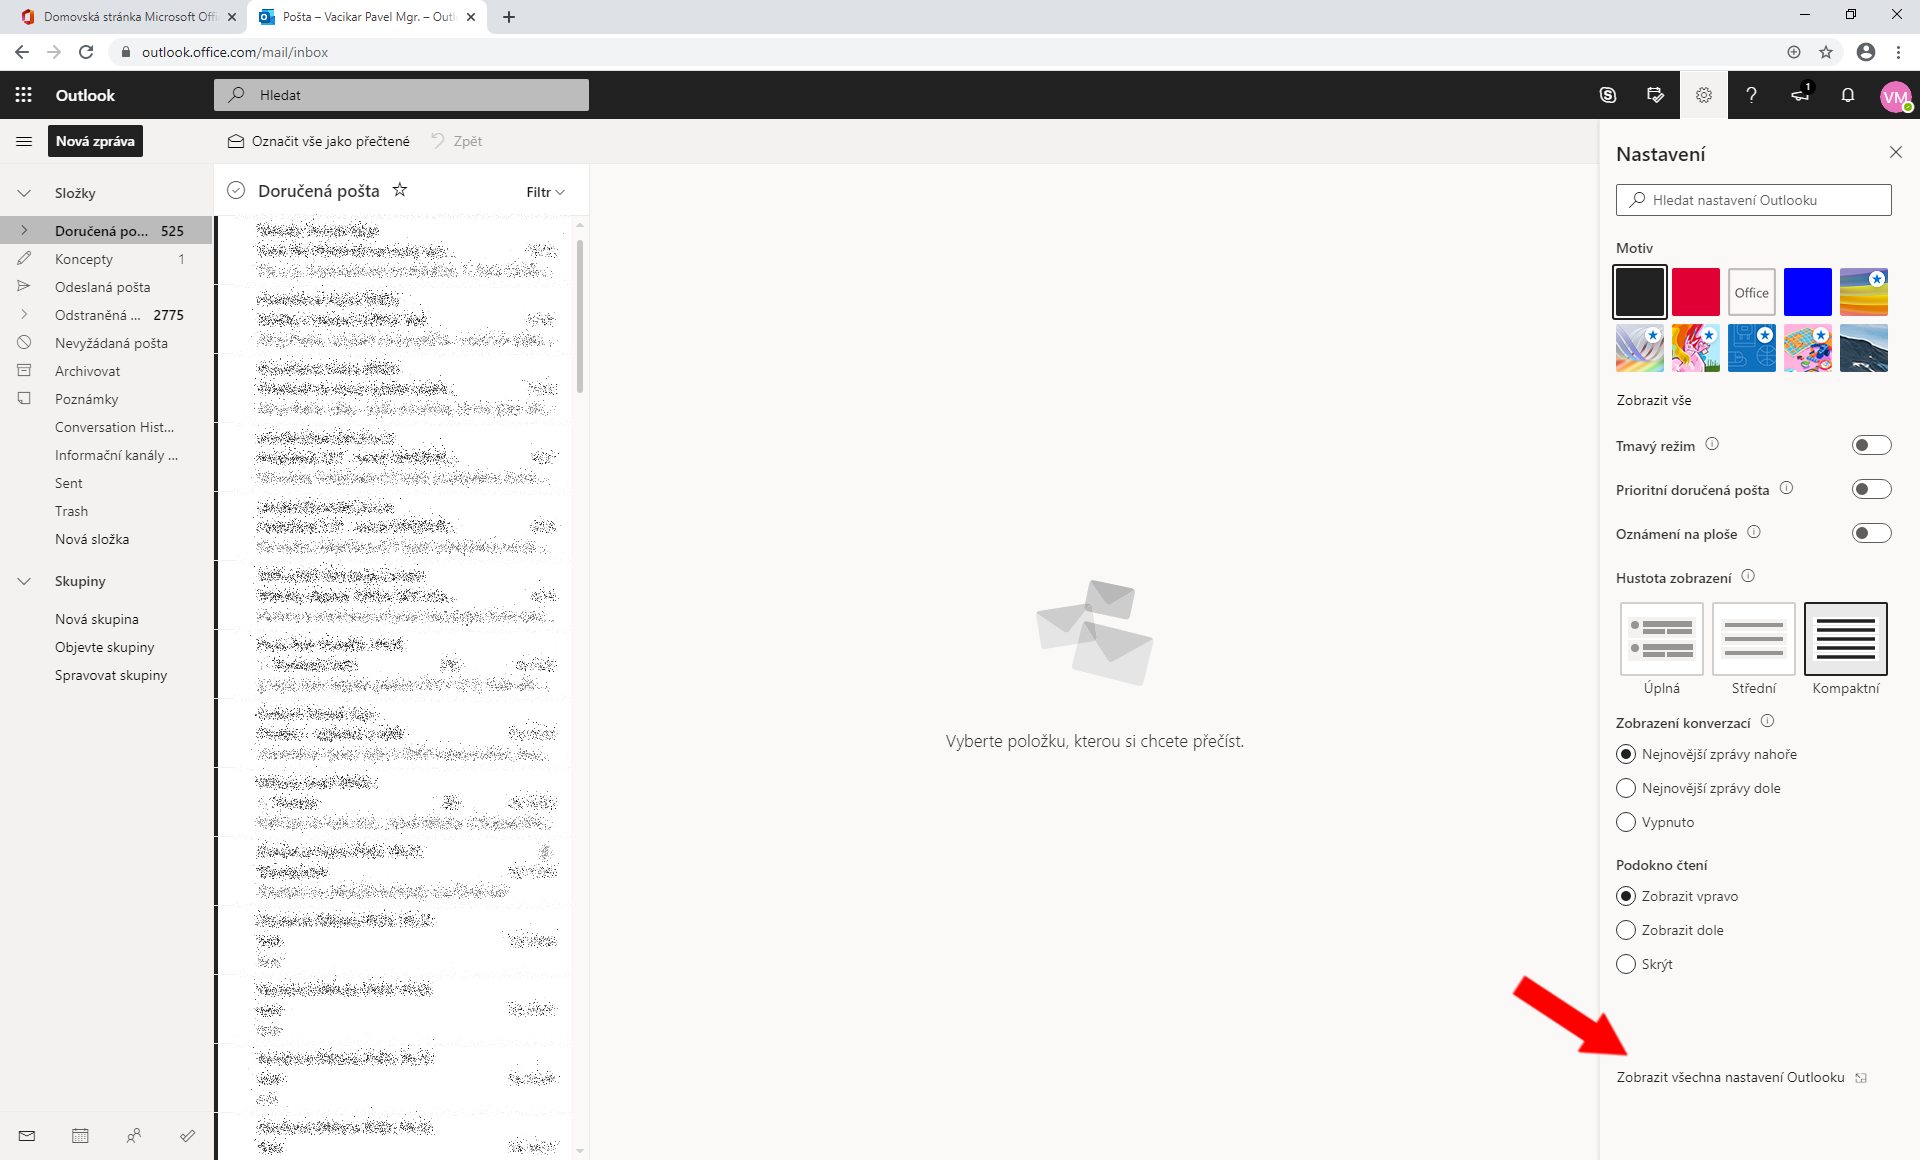
Task: Choose the black theme swatch
Action: (1640, 292)
